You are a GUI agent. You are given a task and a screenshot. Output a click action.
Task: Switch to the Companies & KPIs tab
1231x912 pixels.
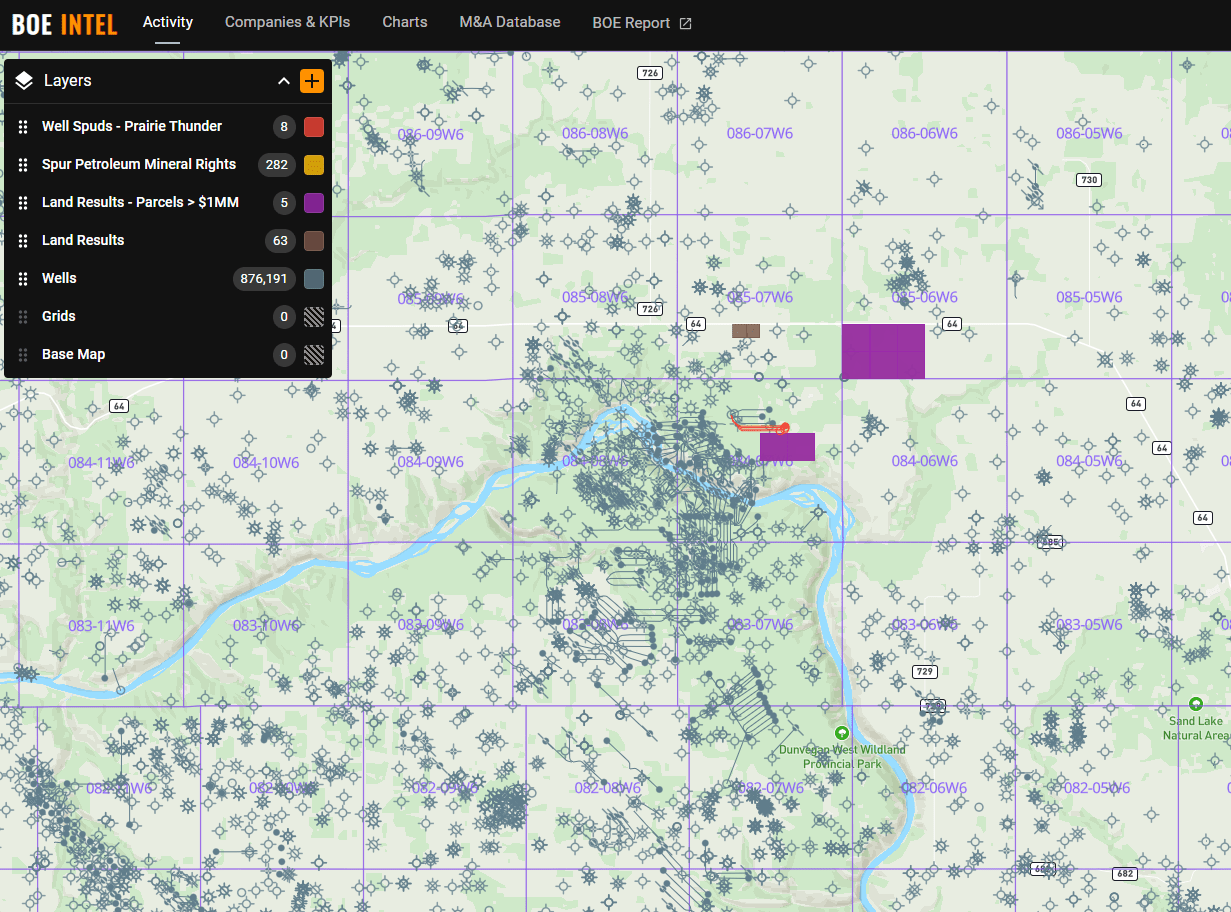tap(287, 21)
